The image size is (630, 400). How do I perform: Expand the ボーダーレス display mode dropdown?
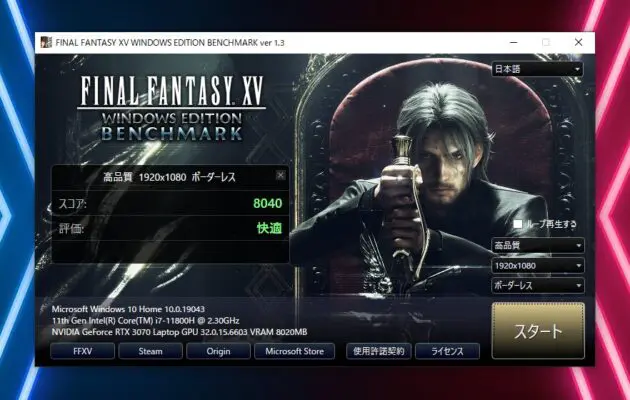pos(537,285)
